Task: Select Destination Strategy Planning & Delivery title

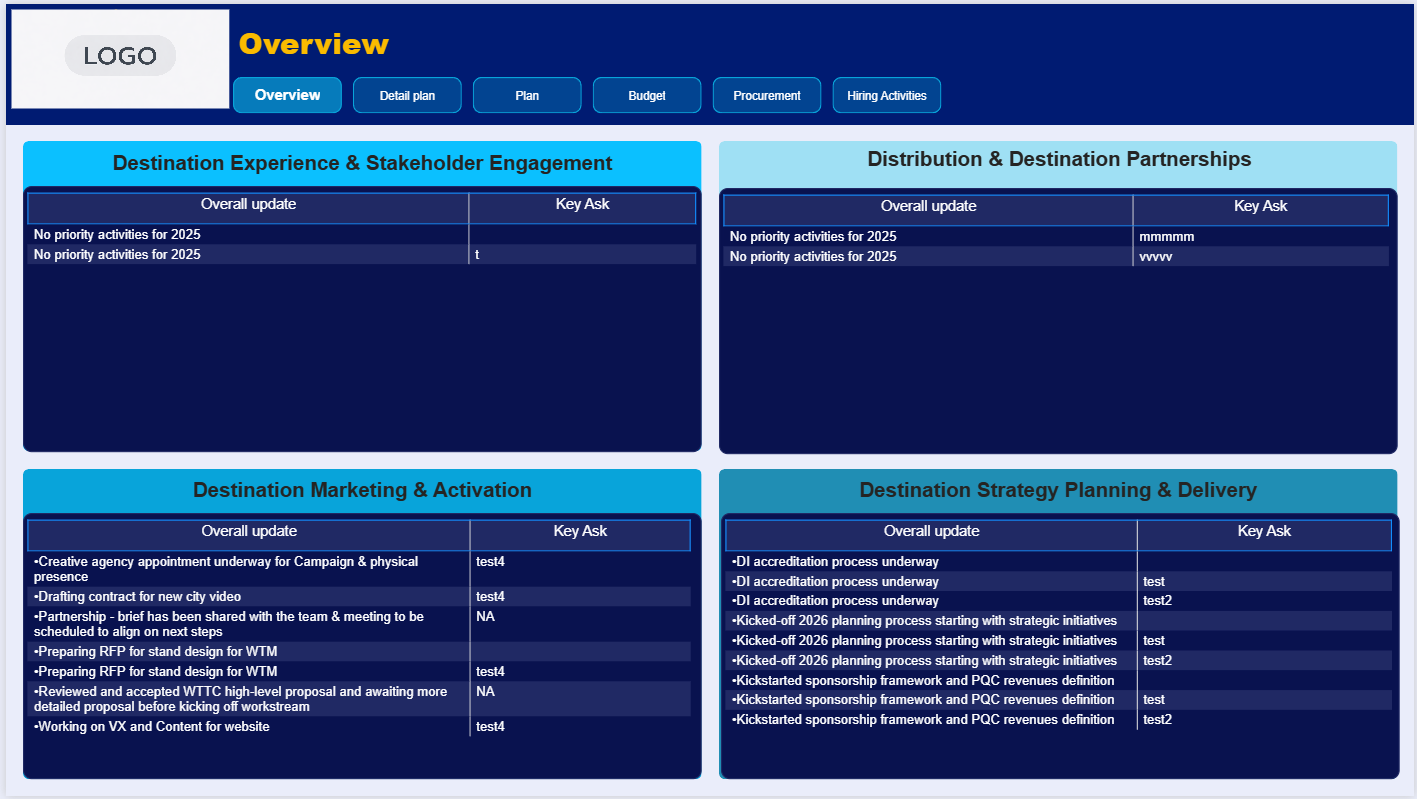Action: [1058, 490]
